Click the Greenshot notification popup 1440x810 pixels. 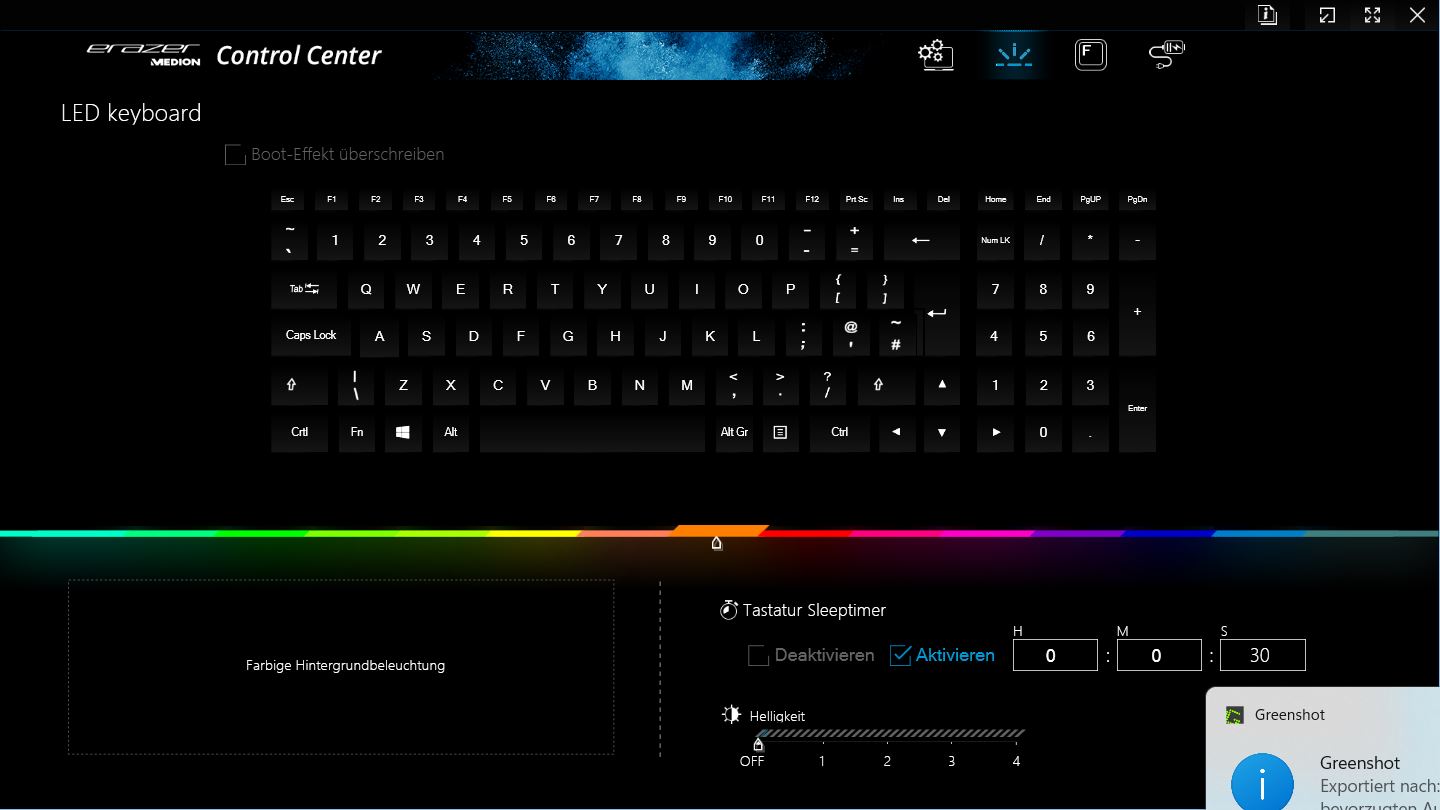point(1322,748)
